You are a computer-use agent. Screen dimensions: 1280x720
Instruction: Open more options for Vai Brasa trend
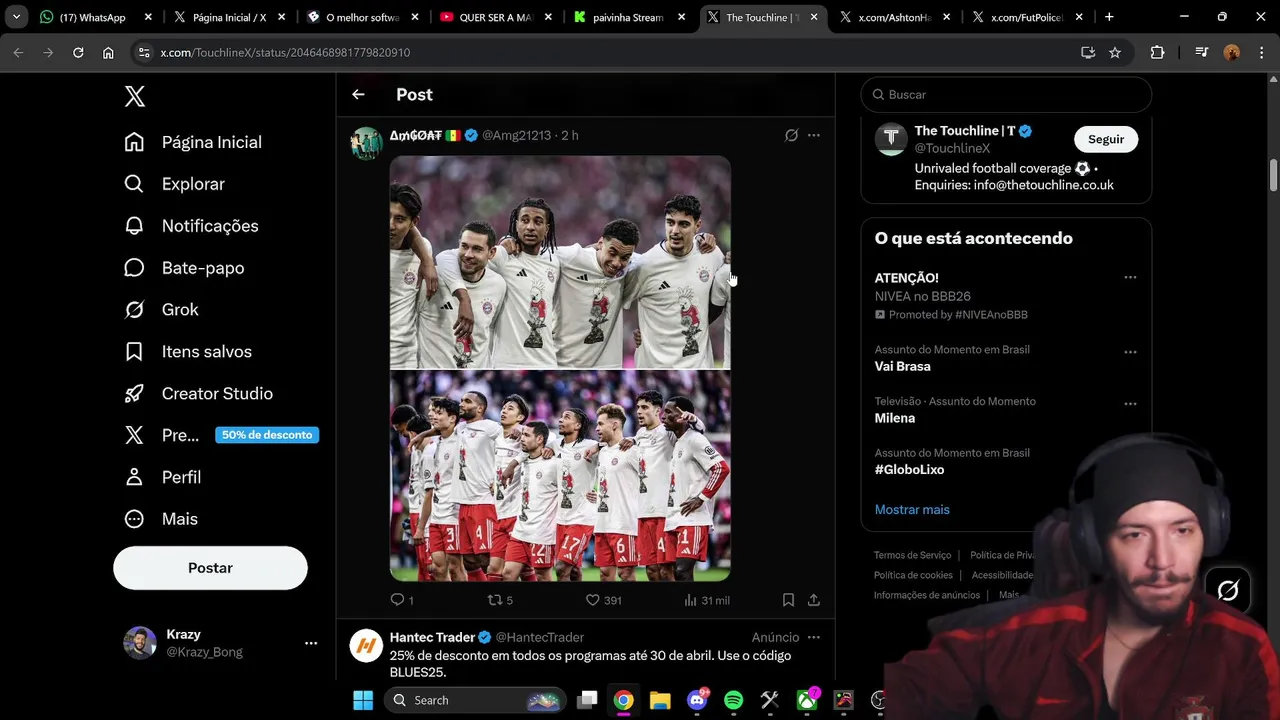coord(1130,352)
